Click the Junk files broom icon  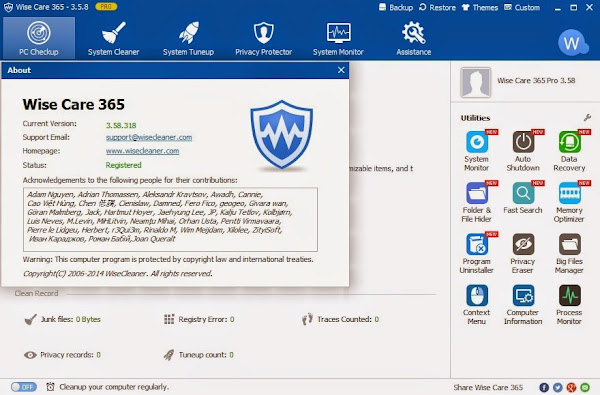click(x=31, y=319)
